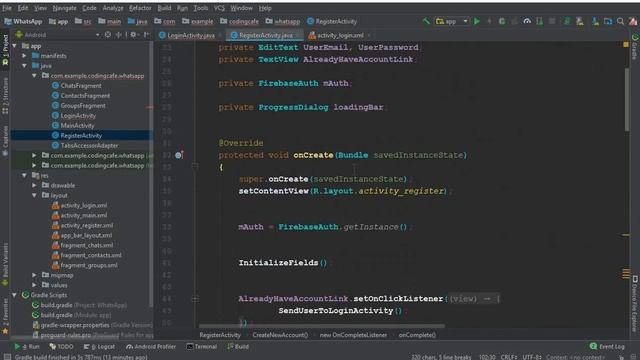Click the Stop square icon in toolbar

(x=552, y=21)
